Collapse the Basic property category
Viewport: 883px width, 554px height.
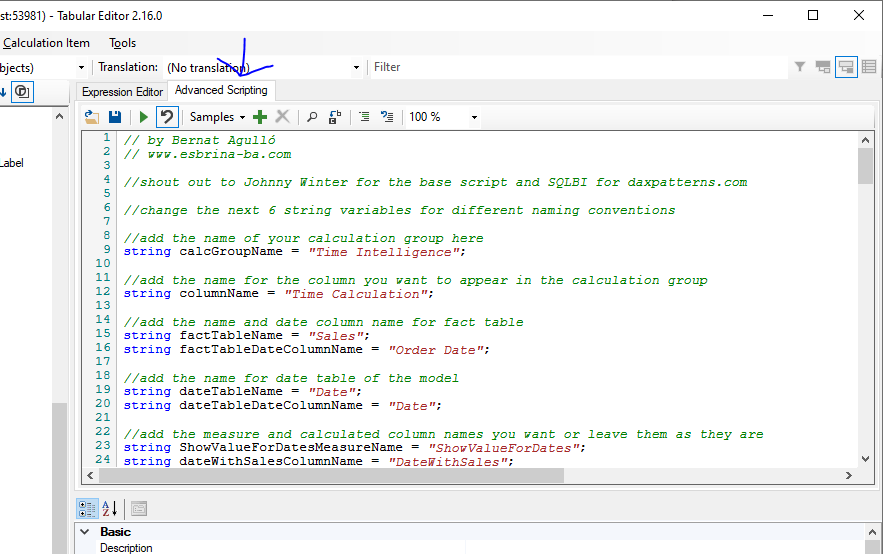click(x=84, y=532)
